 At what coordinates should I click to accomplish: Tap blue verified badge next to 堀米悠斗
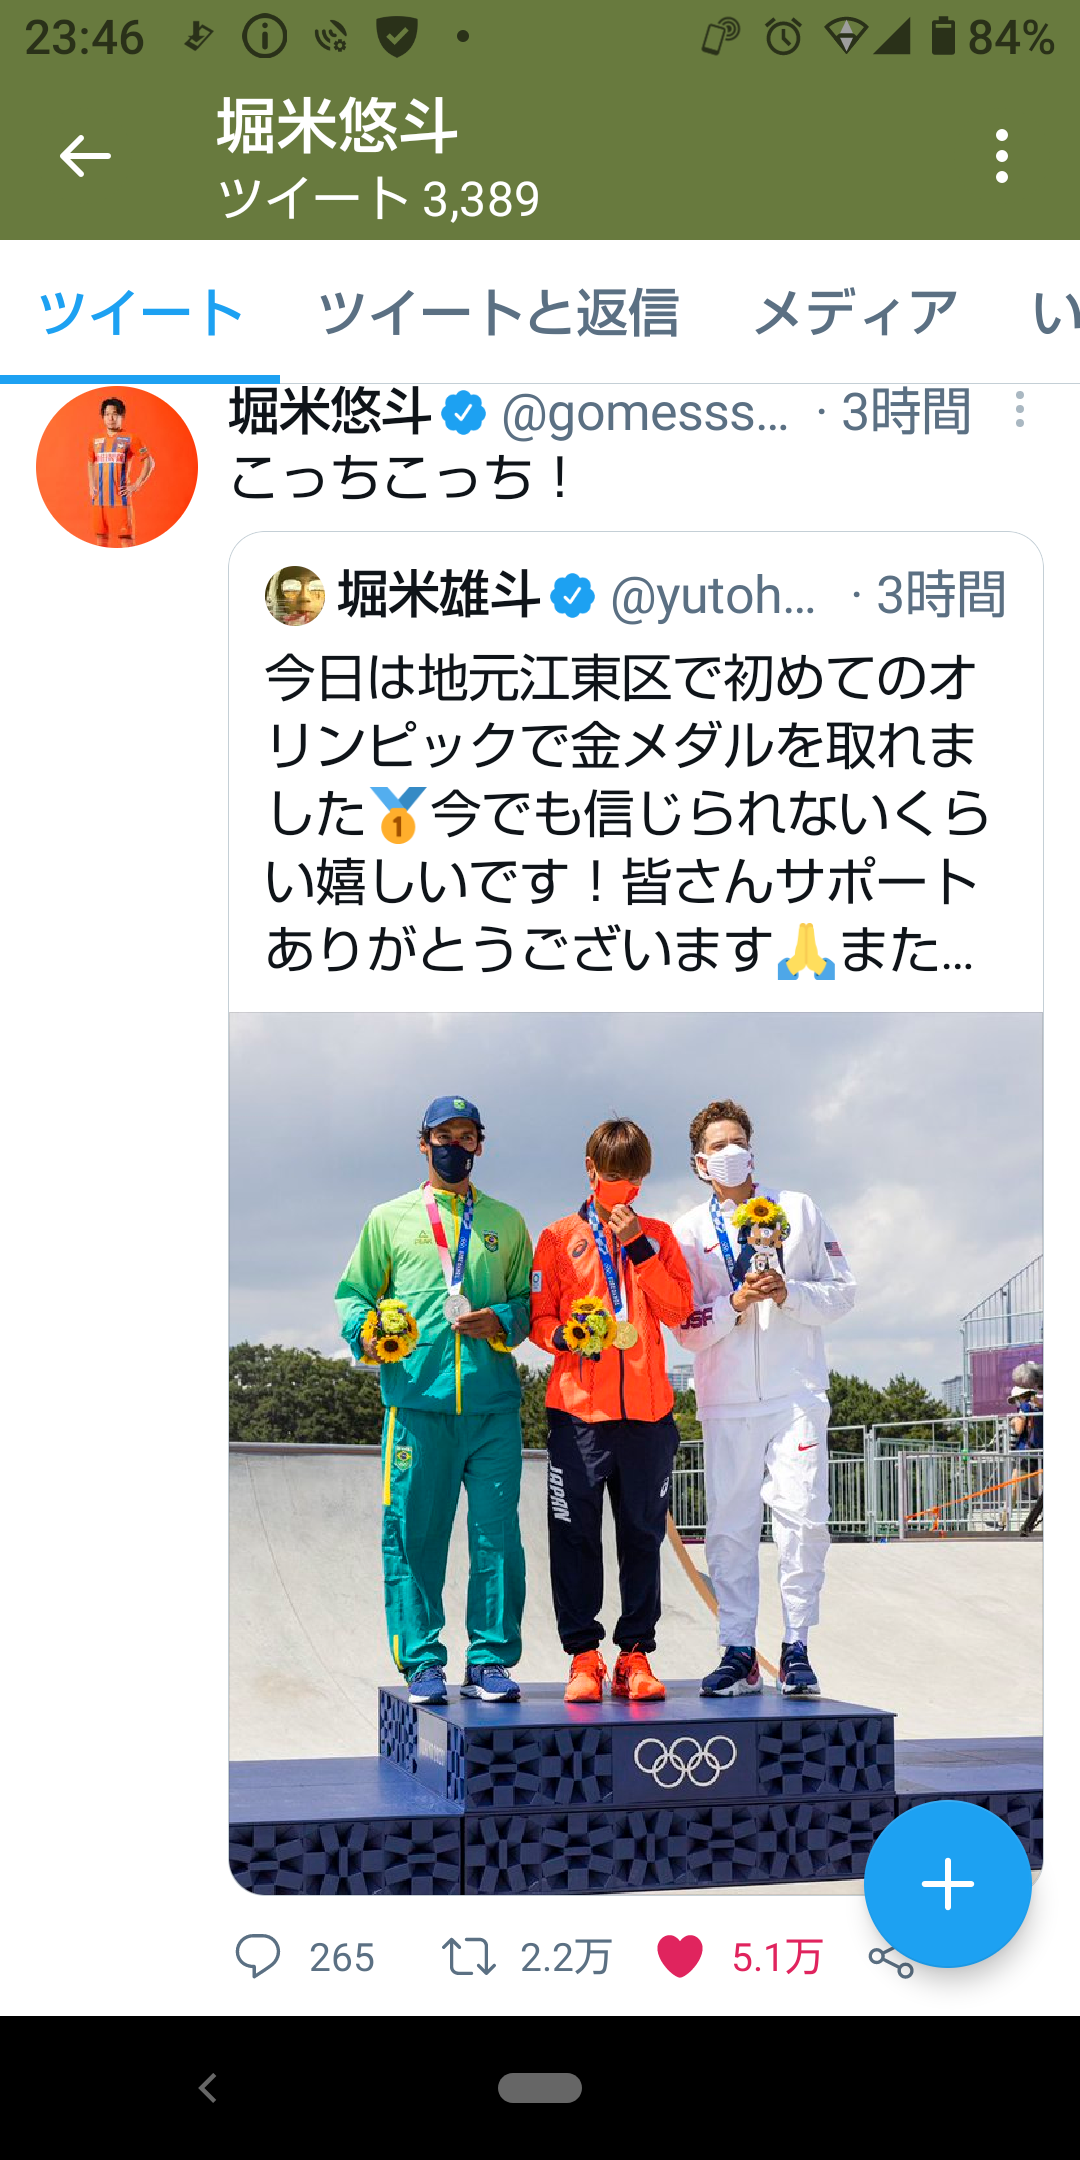[x=464, y=412]
